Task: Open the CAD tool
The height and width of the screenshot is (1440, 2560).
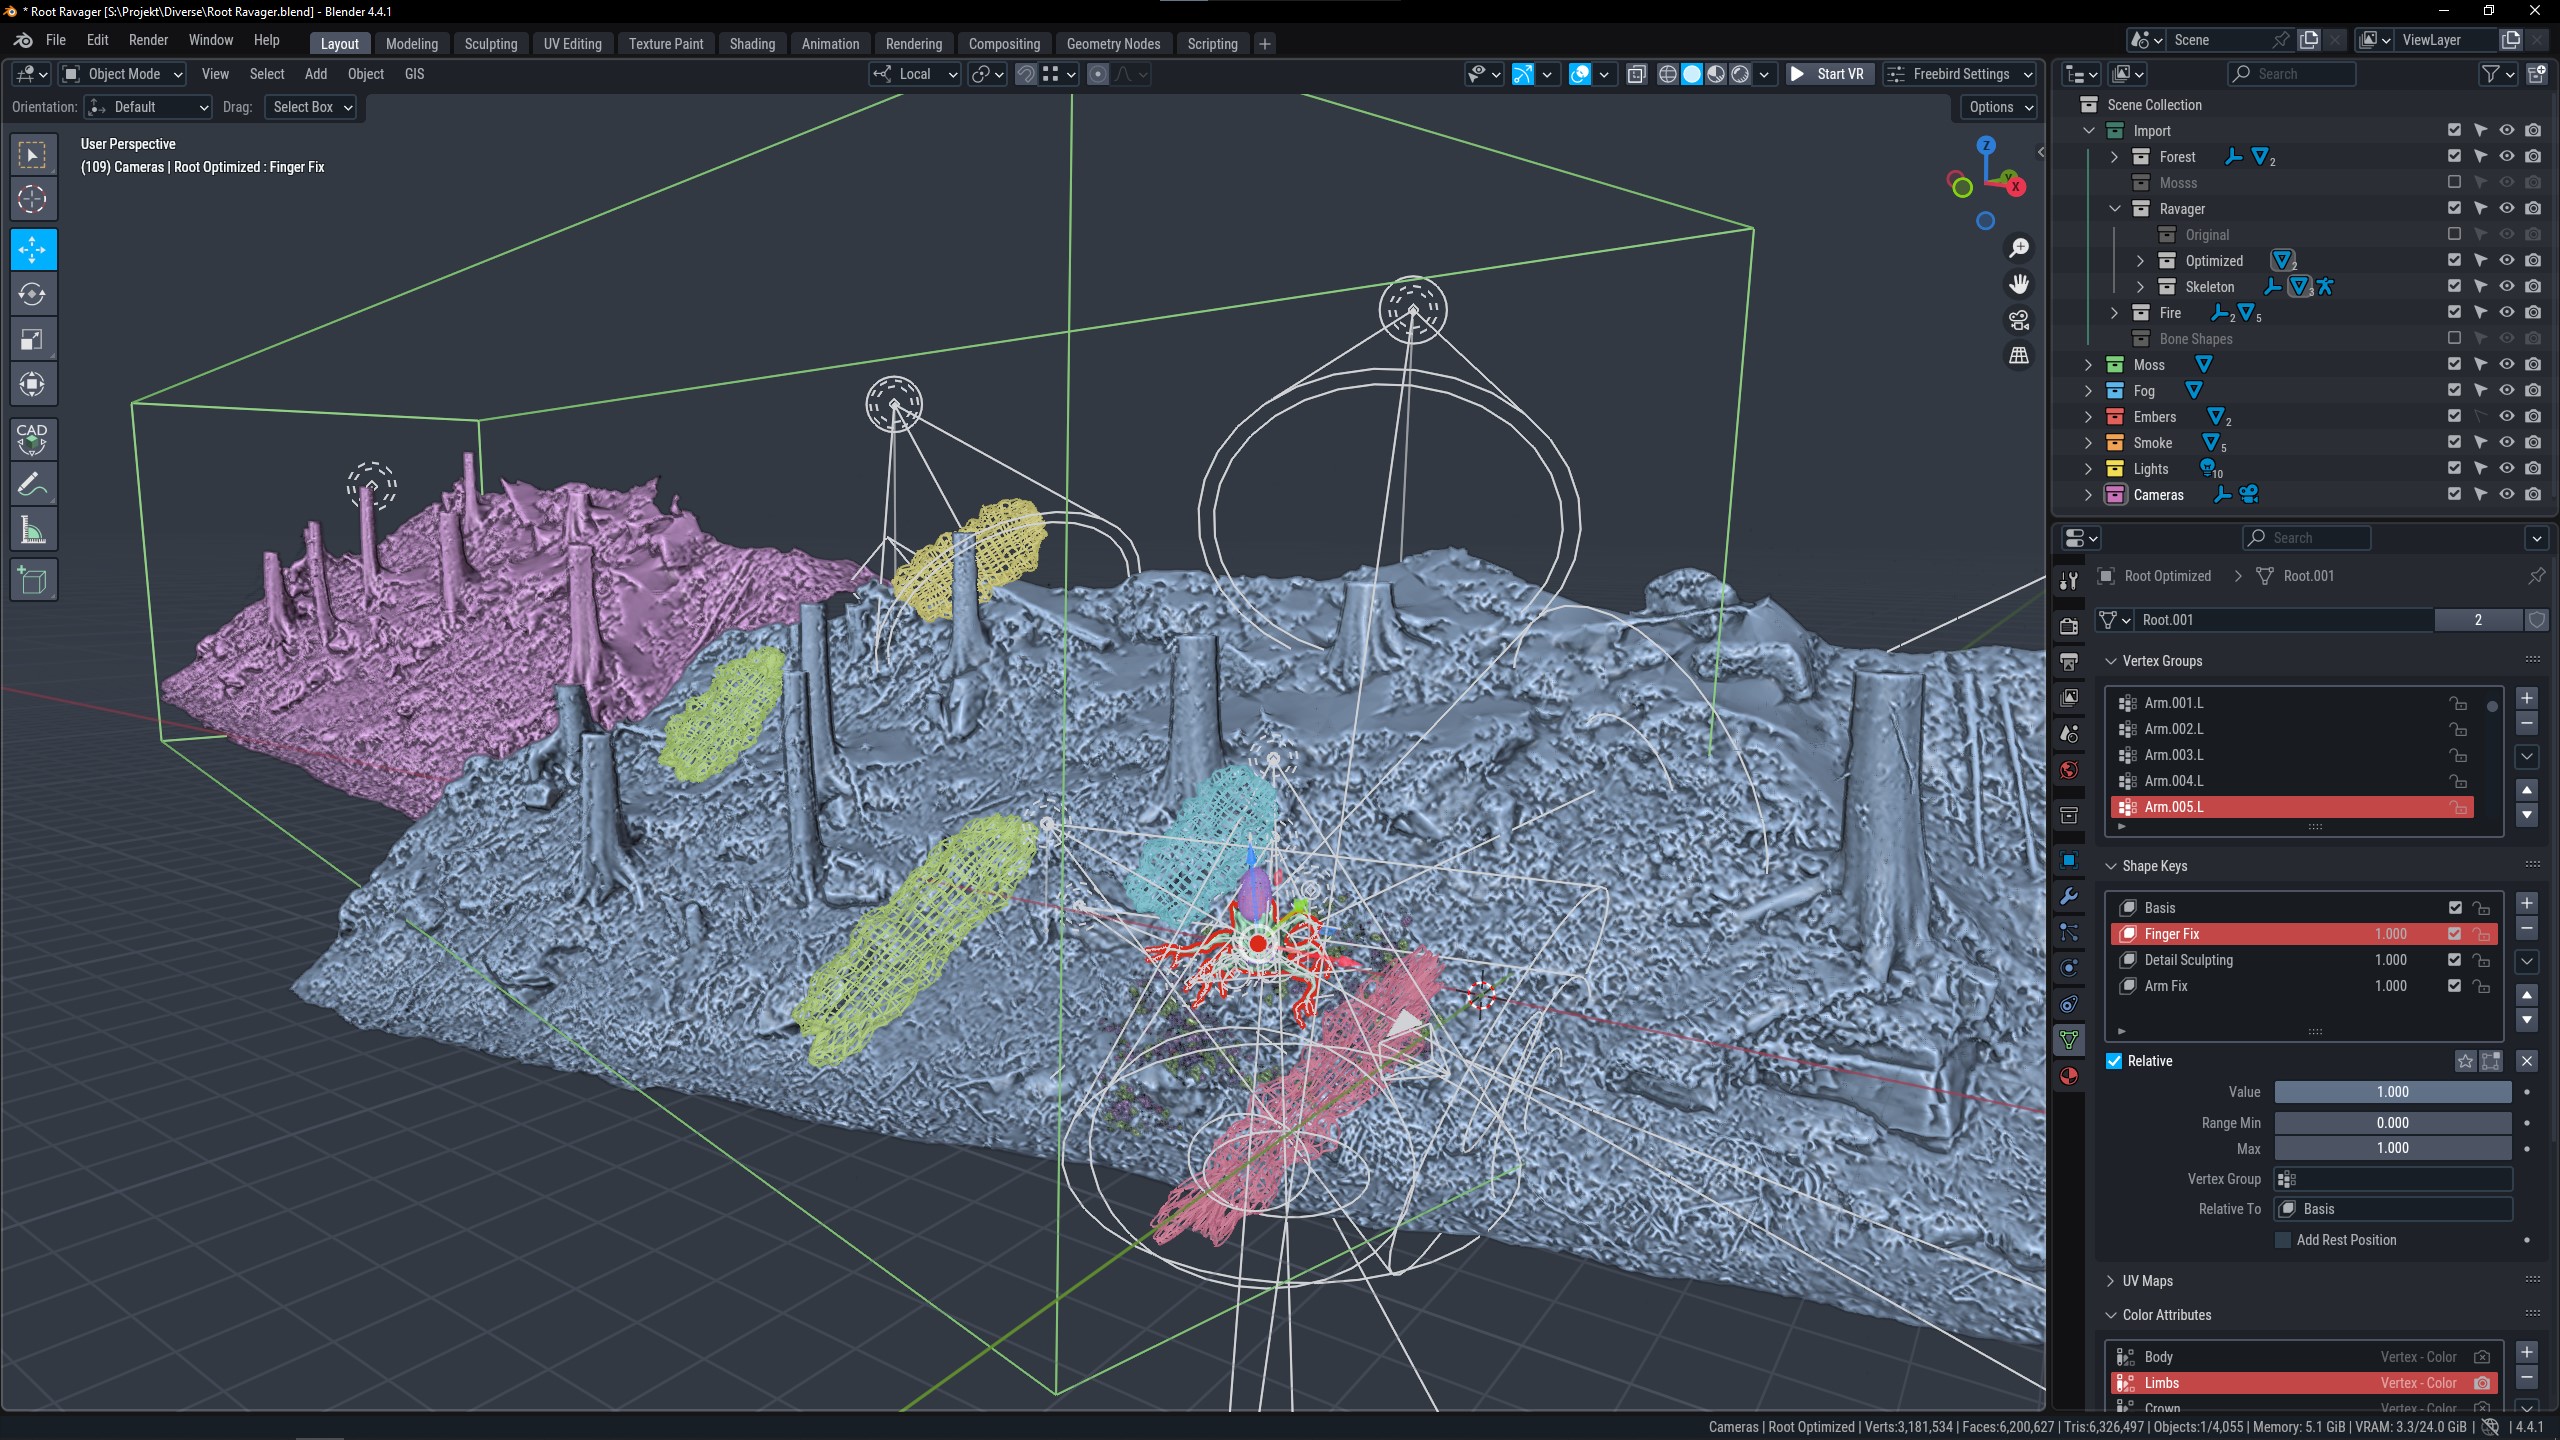Action: [33, 439]
